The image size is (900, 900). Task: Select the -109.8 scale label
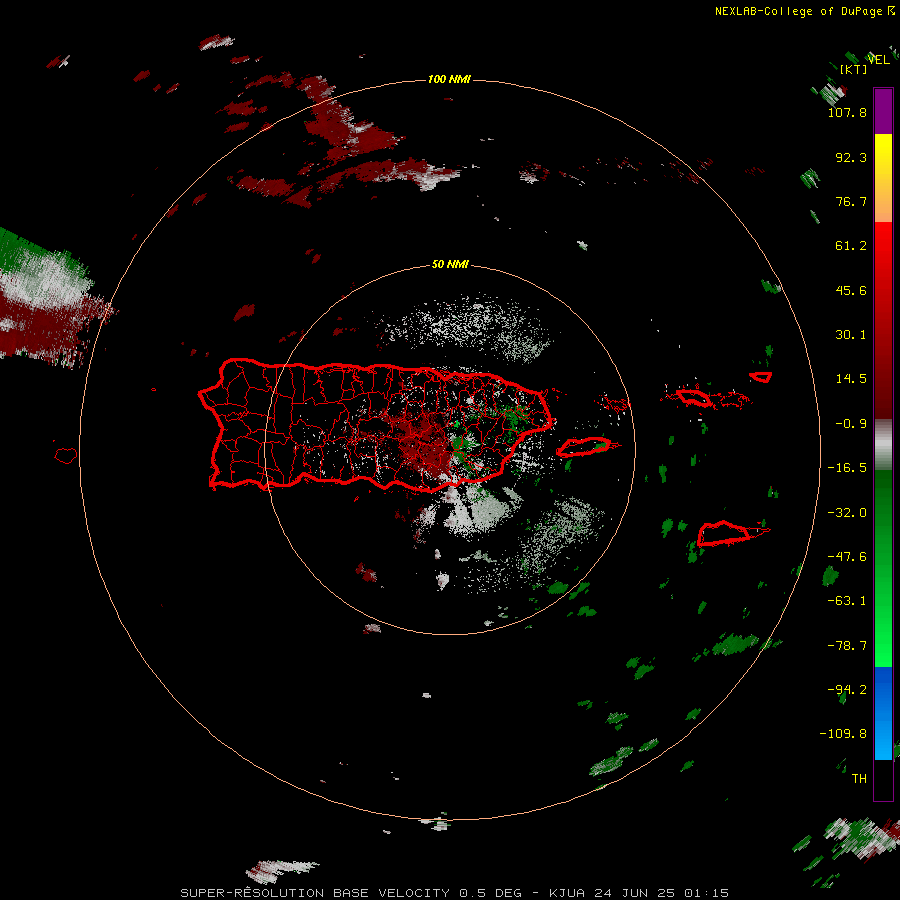pyautogui.click(x=843, y=734)
